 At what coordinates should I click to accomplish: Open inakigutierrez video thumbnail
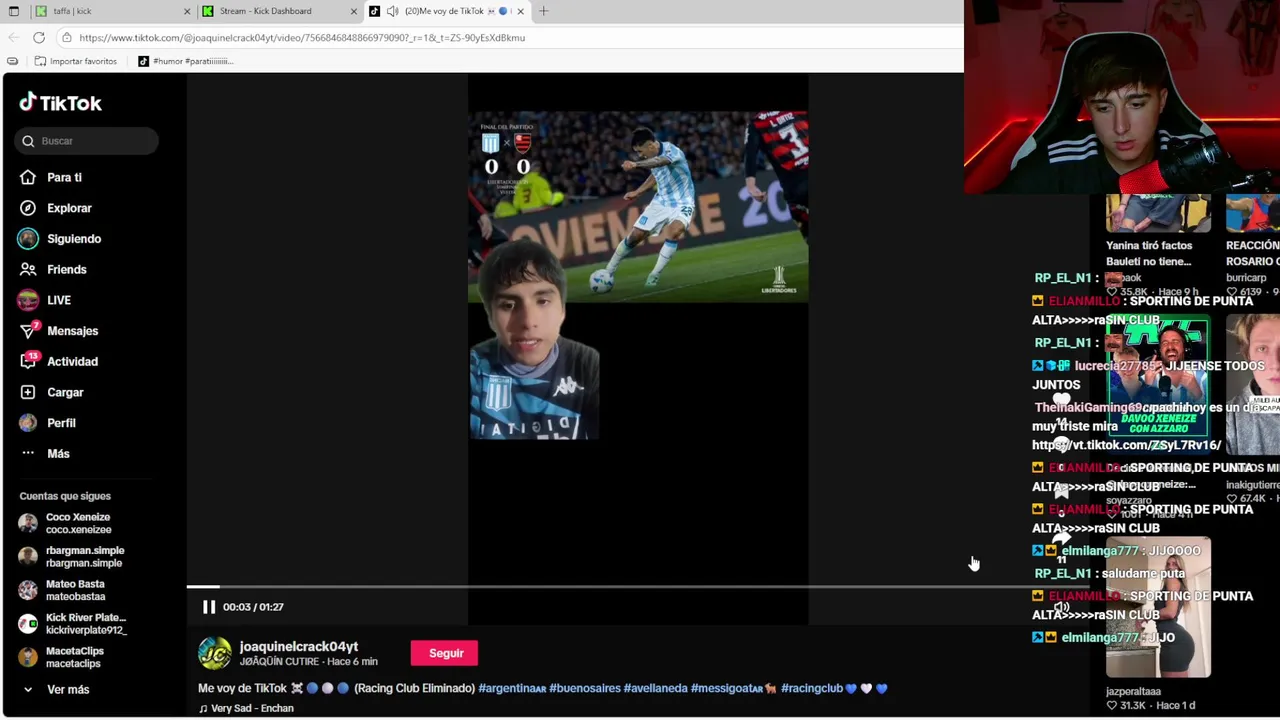pyautogui.click(x=1253, y=385)
